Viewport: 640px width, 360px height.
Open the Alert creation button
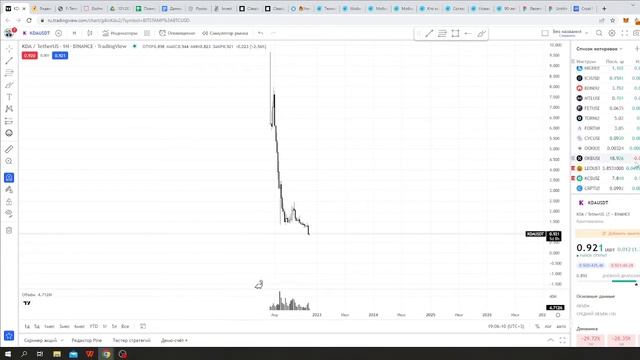click(x=177, y=33)
